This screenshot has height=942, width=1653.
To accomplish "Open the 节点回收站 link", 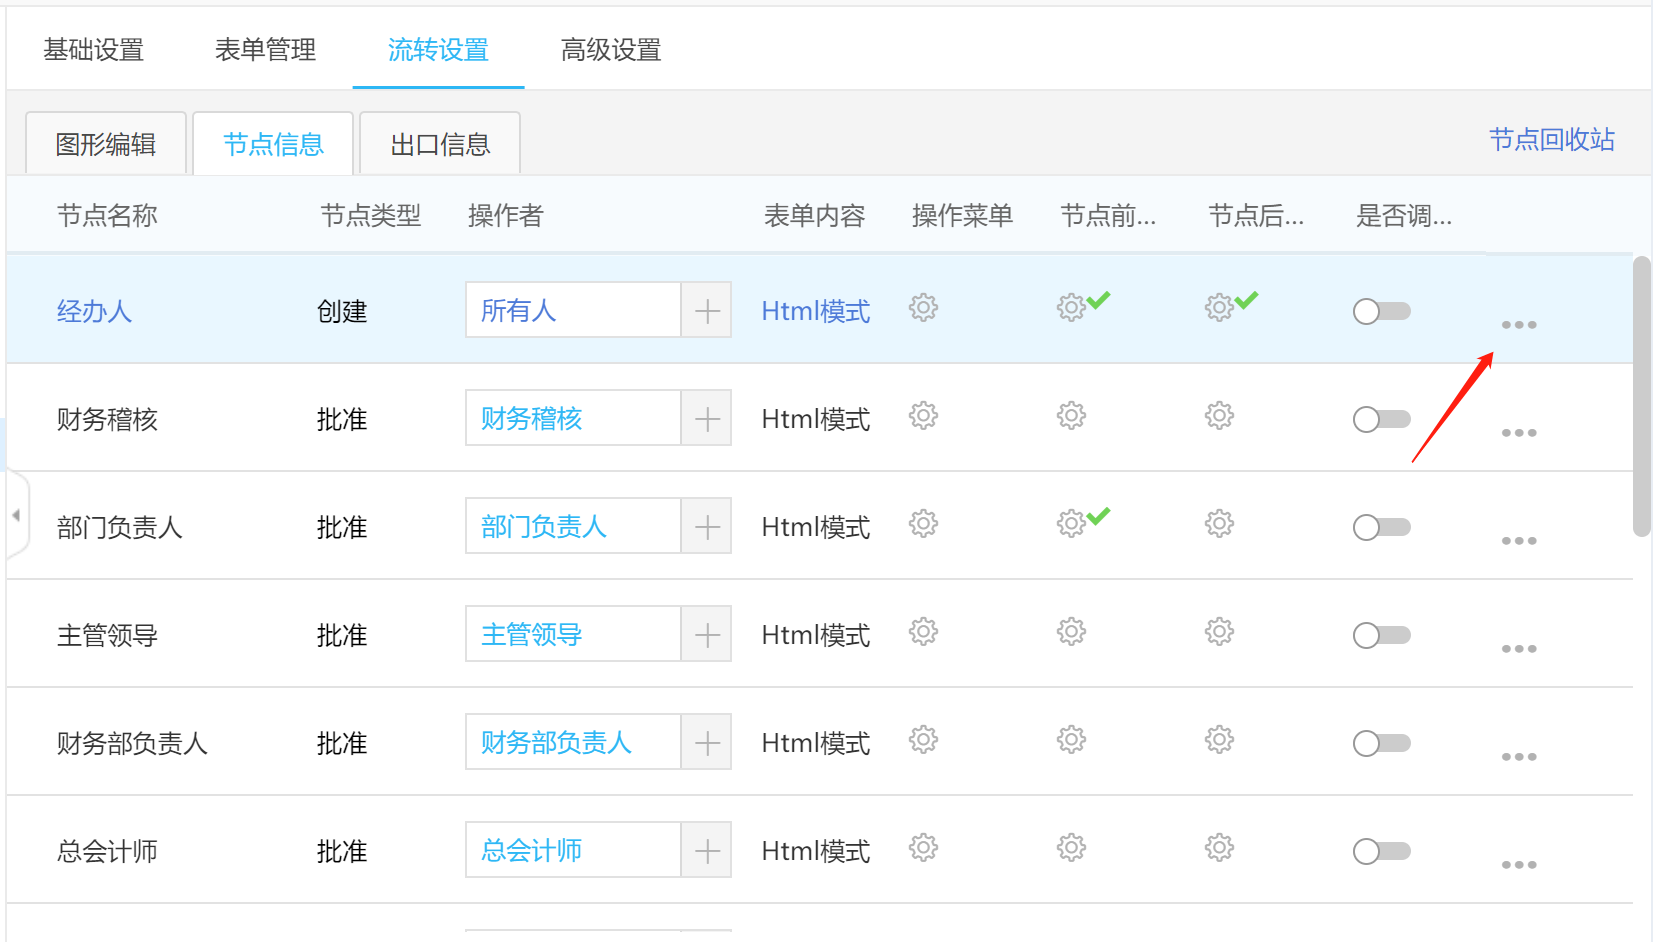I will (x=1551, y=140).
